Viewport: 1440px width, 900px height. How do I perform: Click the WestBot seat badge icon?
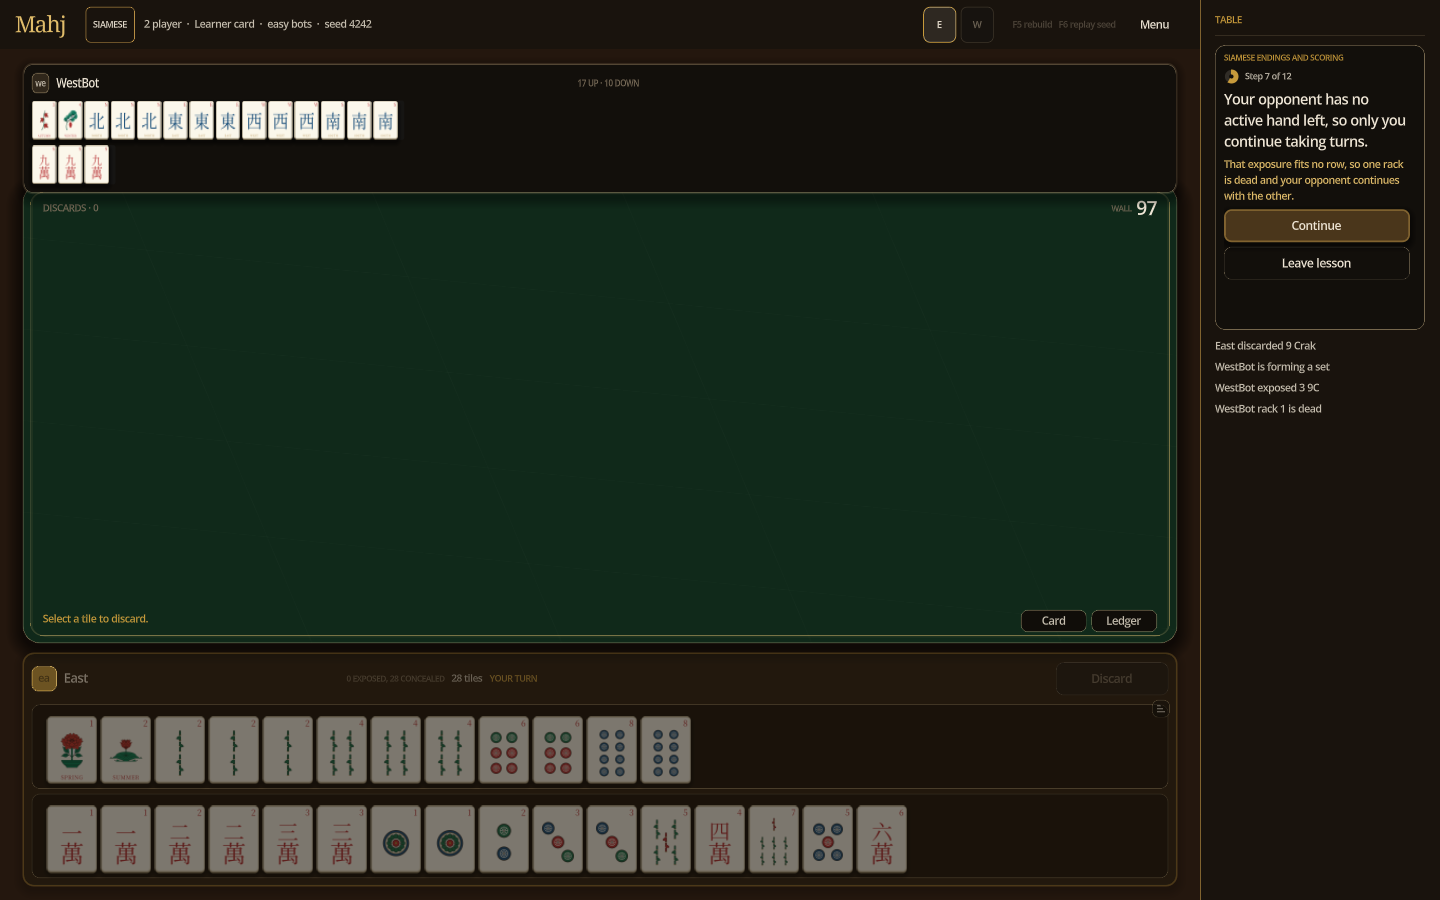point(41,83)
